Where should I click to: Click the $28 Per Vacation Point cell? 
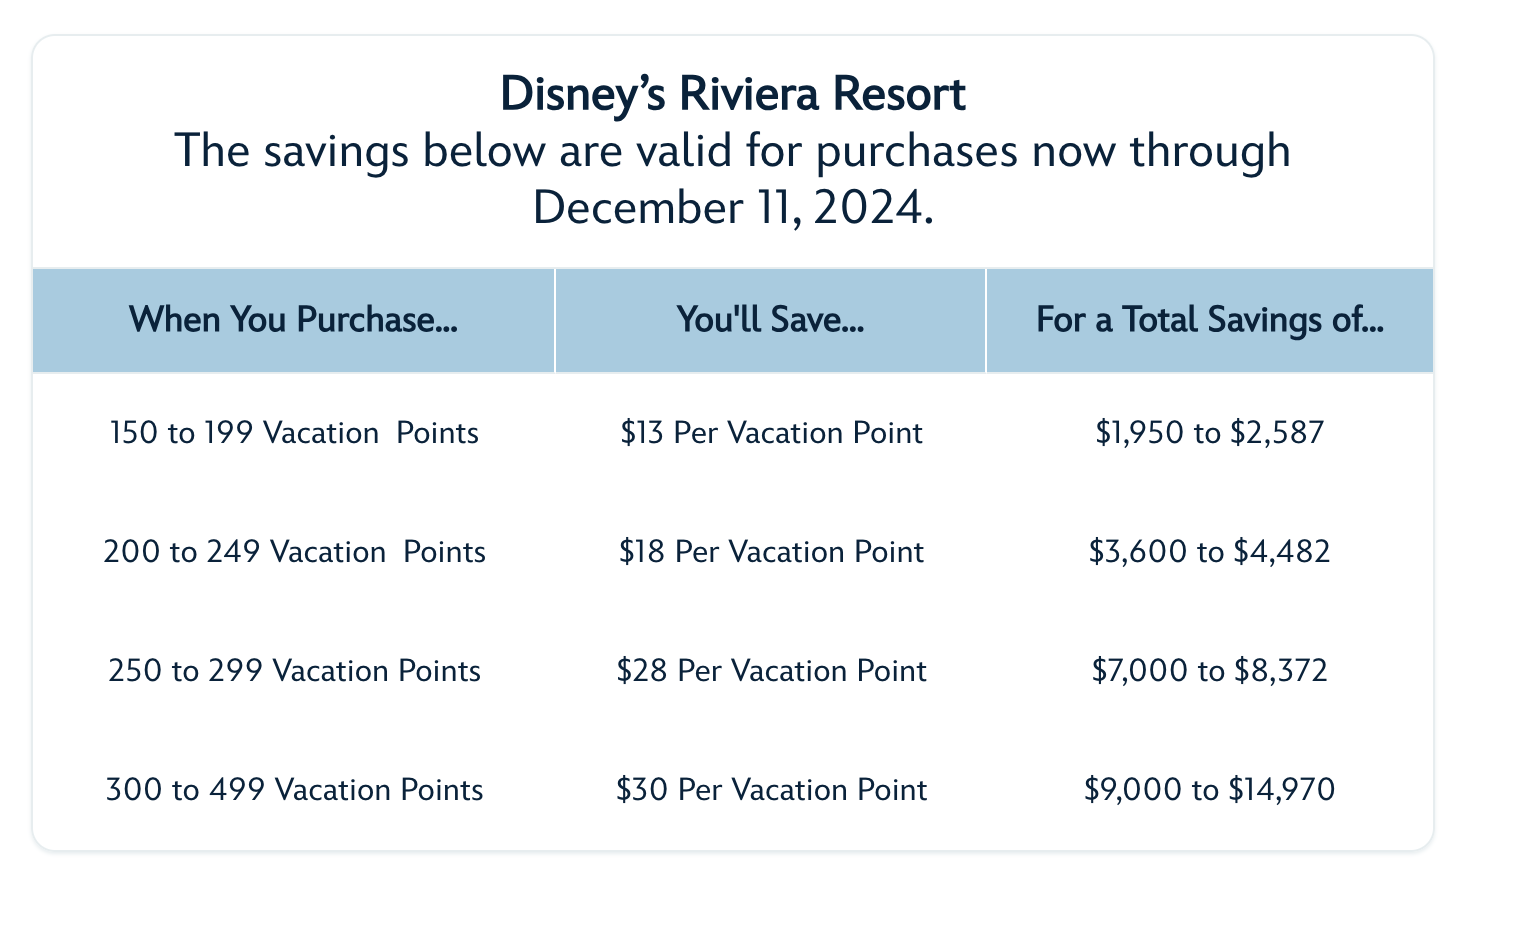(771, 670)
